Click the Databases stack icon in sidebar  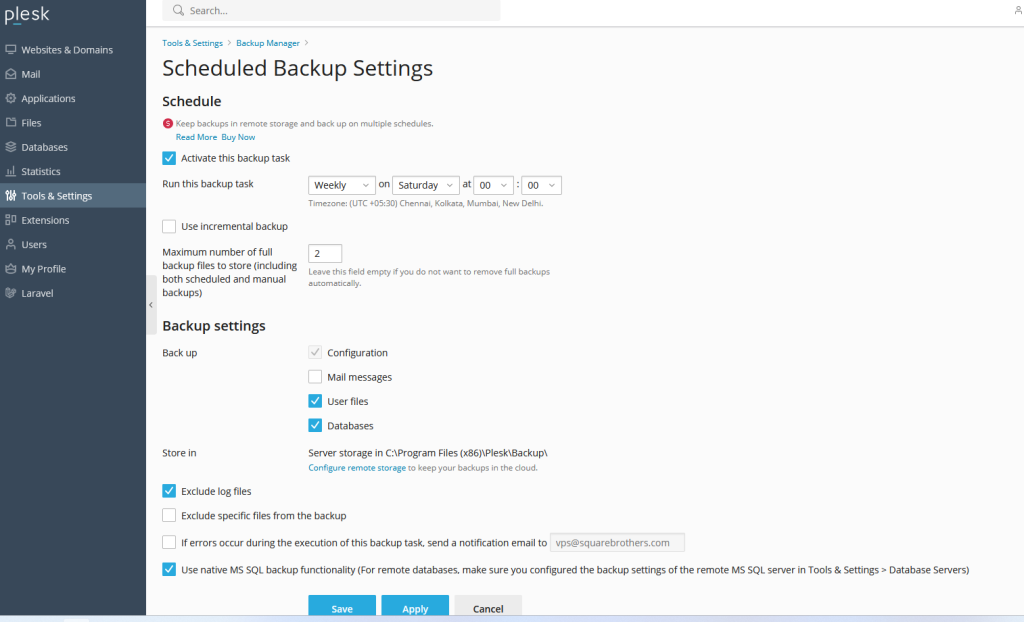pyautogui.click(x=11, y=147)
